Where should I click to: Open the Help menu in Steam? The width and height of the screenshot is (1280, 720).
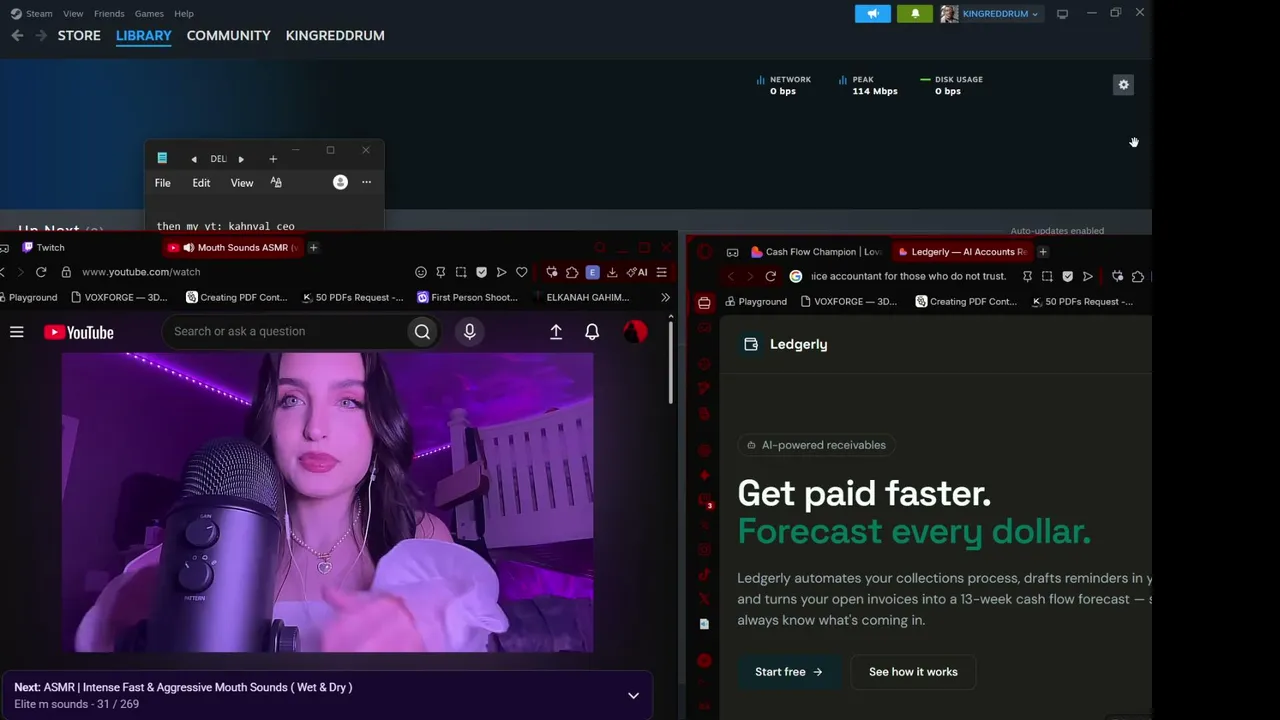point(184,14)
